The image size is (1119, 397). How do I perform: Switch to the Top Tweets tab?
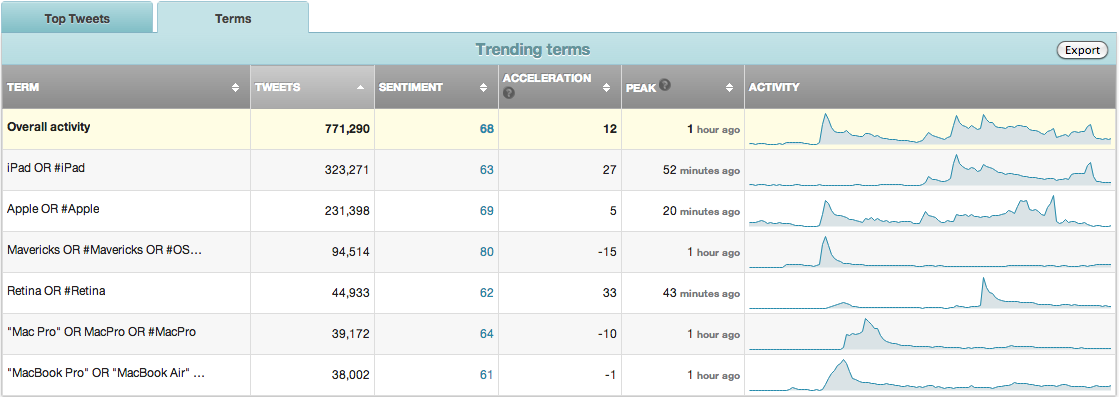(x=77, y=18)
